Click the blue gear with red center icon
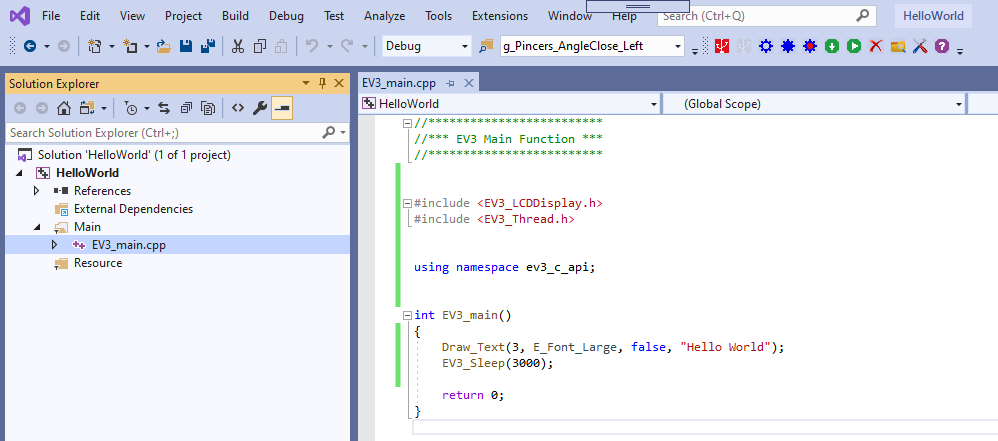 pyautogui.click(x=810, y=46)
